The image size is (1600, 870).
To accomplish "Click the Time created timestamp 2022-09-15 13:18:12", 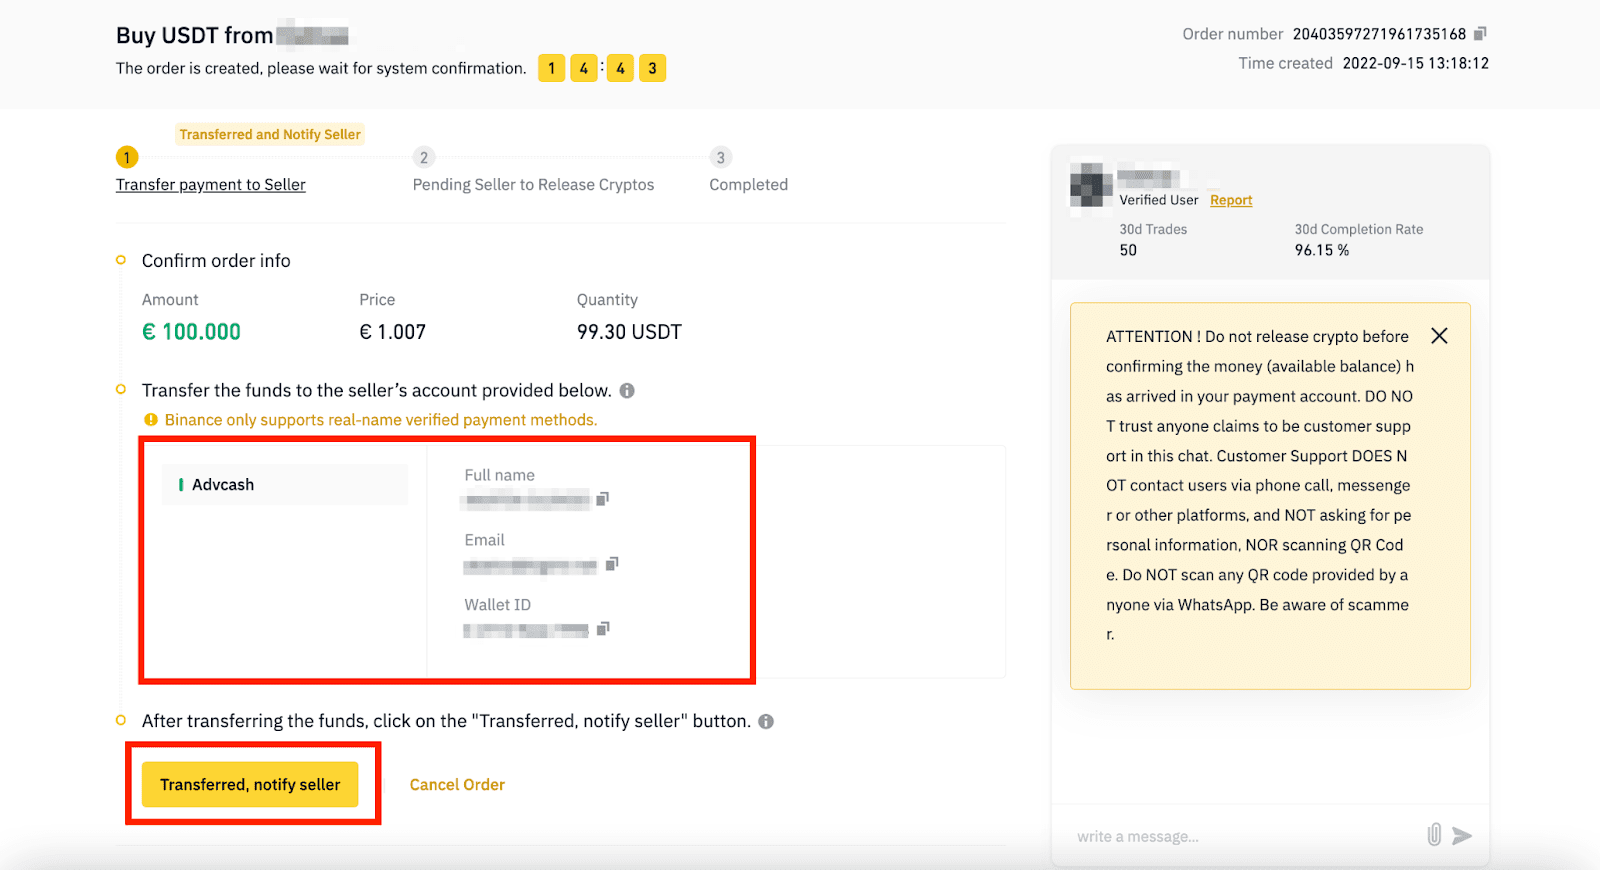I will 1416,63.
